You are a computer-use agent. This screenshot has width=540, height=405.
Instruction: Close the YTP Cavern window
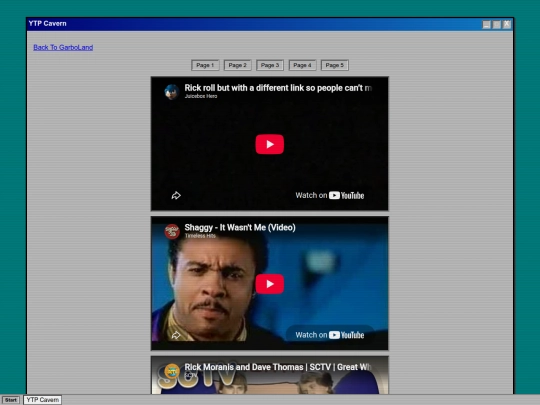click(x=507, y=24)
